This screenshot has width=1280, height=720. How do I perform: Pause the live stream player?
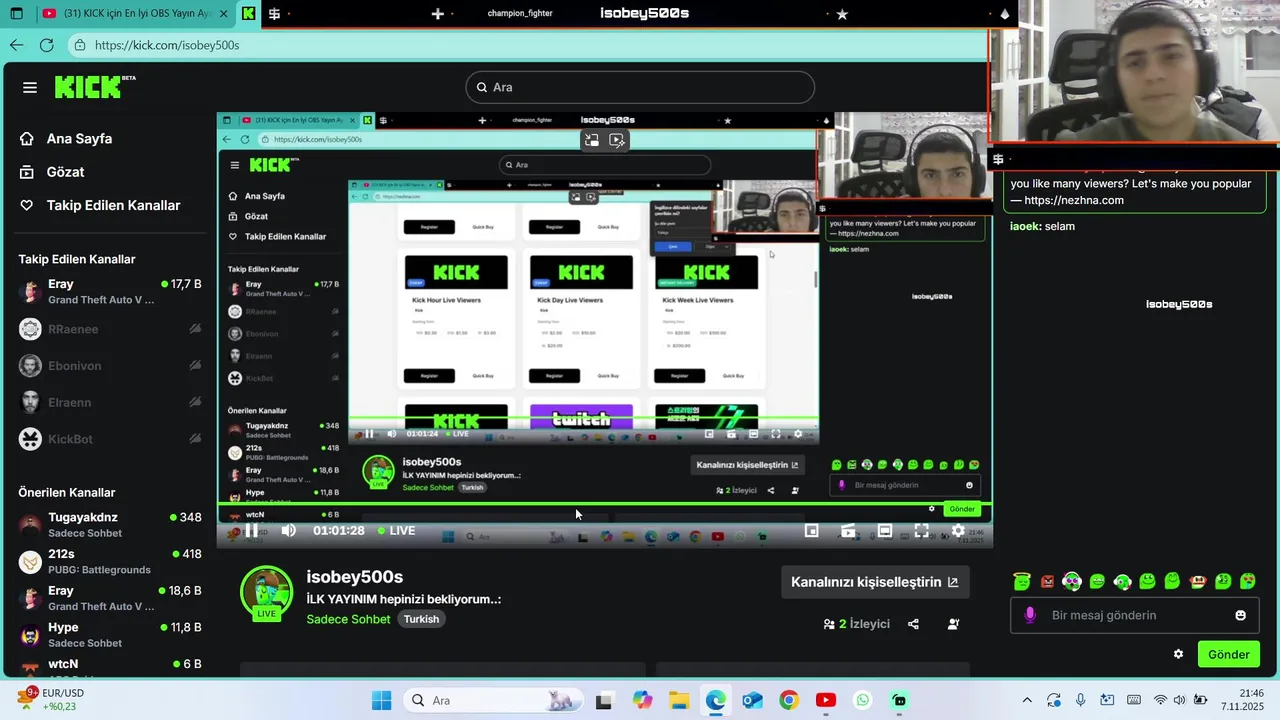pyautogui.click(x=252, y=530)
